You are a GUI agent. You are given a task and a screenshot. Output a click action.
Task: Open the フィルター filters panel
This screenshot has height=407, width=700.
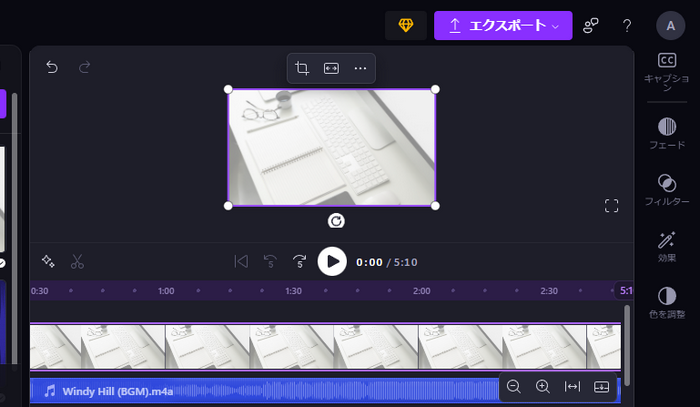pos(667,190)
